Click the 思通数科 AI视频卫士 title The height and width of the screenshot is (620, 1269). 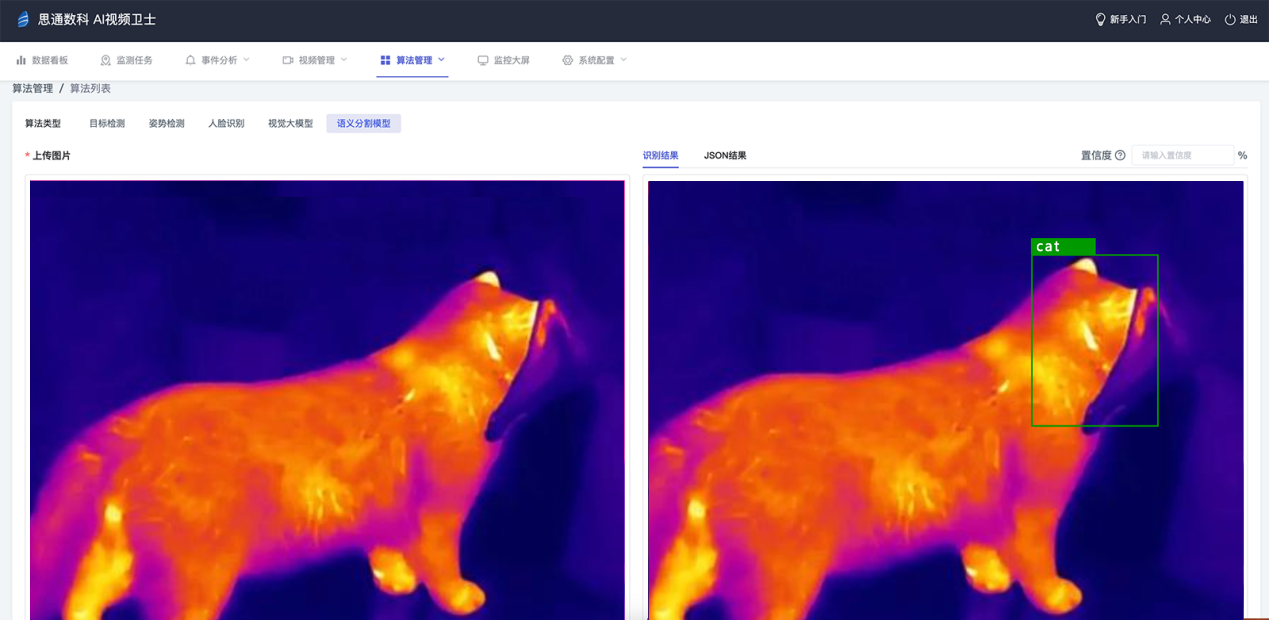pos(97,19)
